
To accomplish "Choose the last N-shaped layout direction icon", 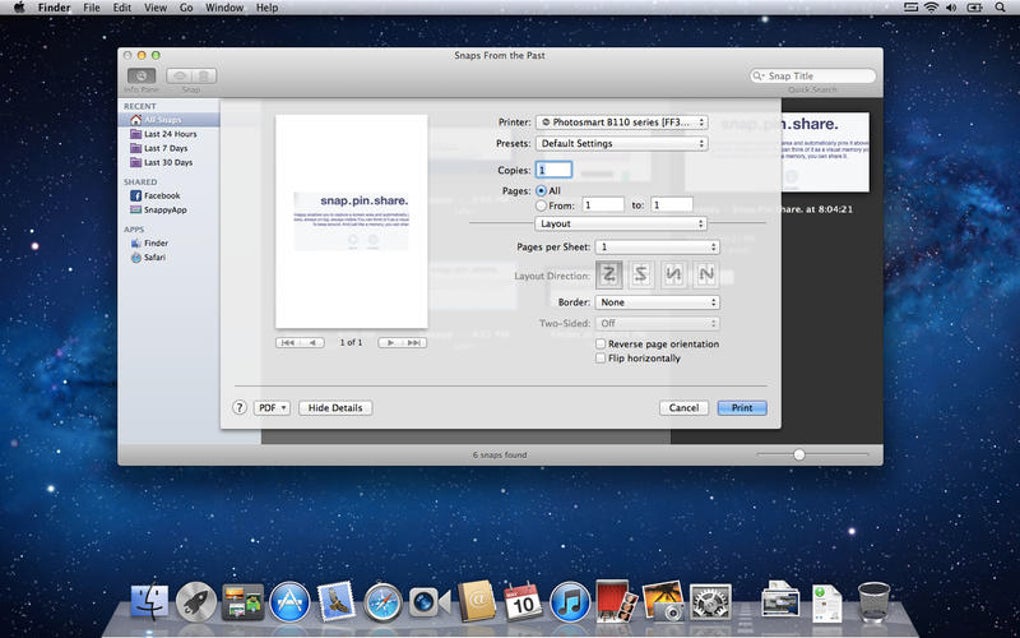I will tap(706, 274).
